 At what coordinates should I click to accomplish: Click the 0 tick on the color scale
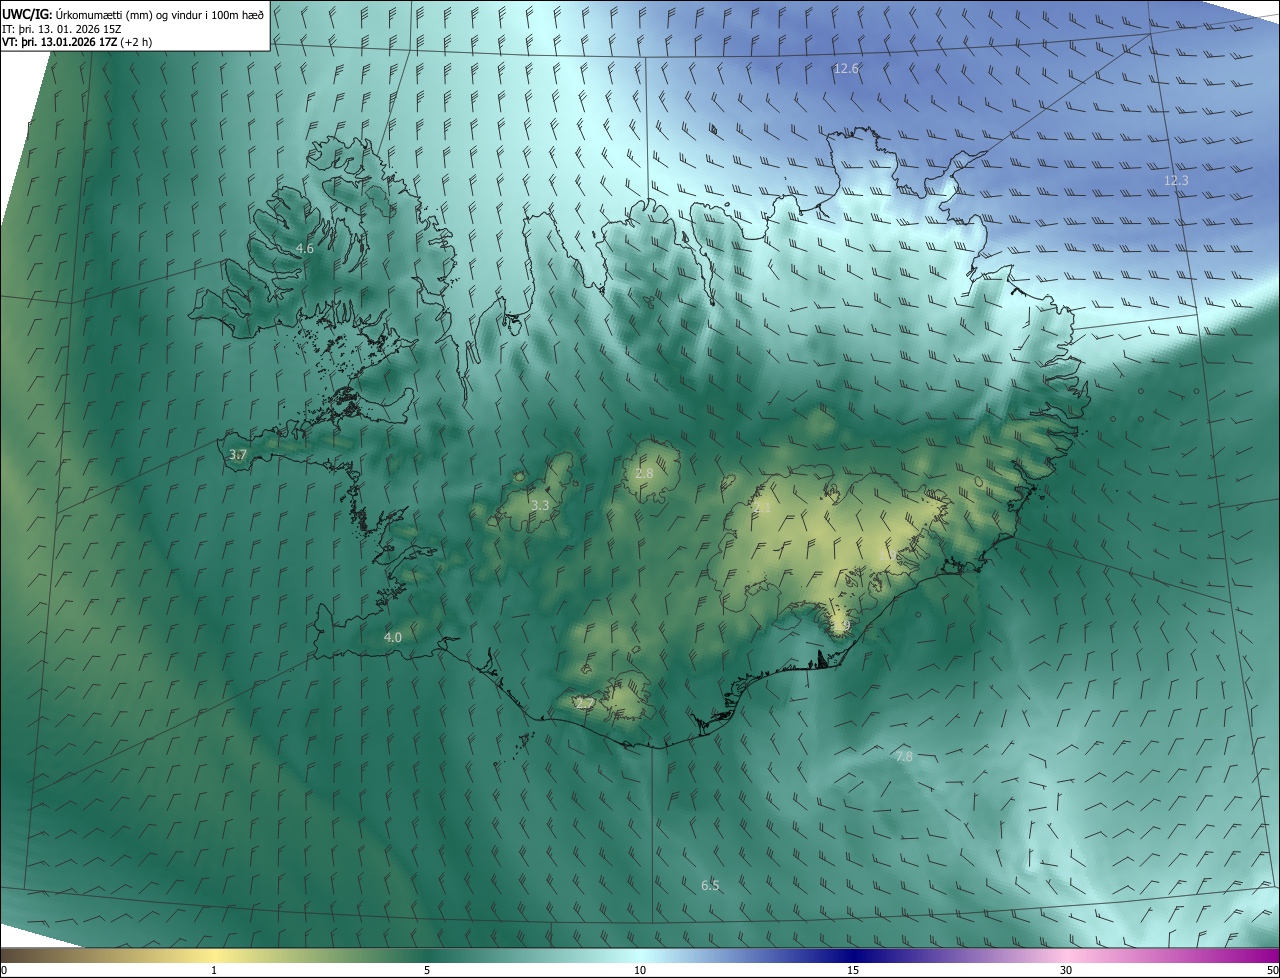(x=4, y=970)
